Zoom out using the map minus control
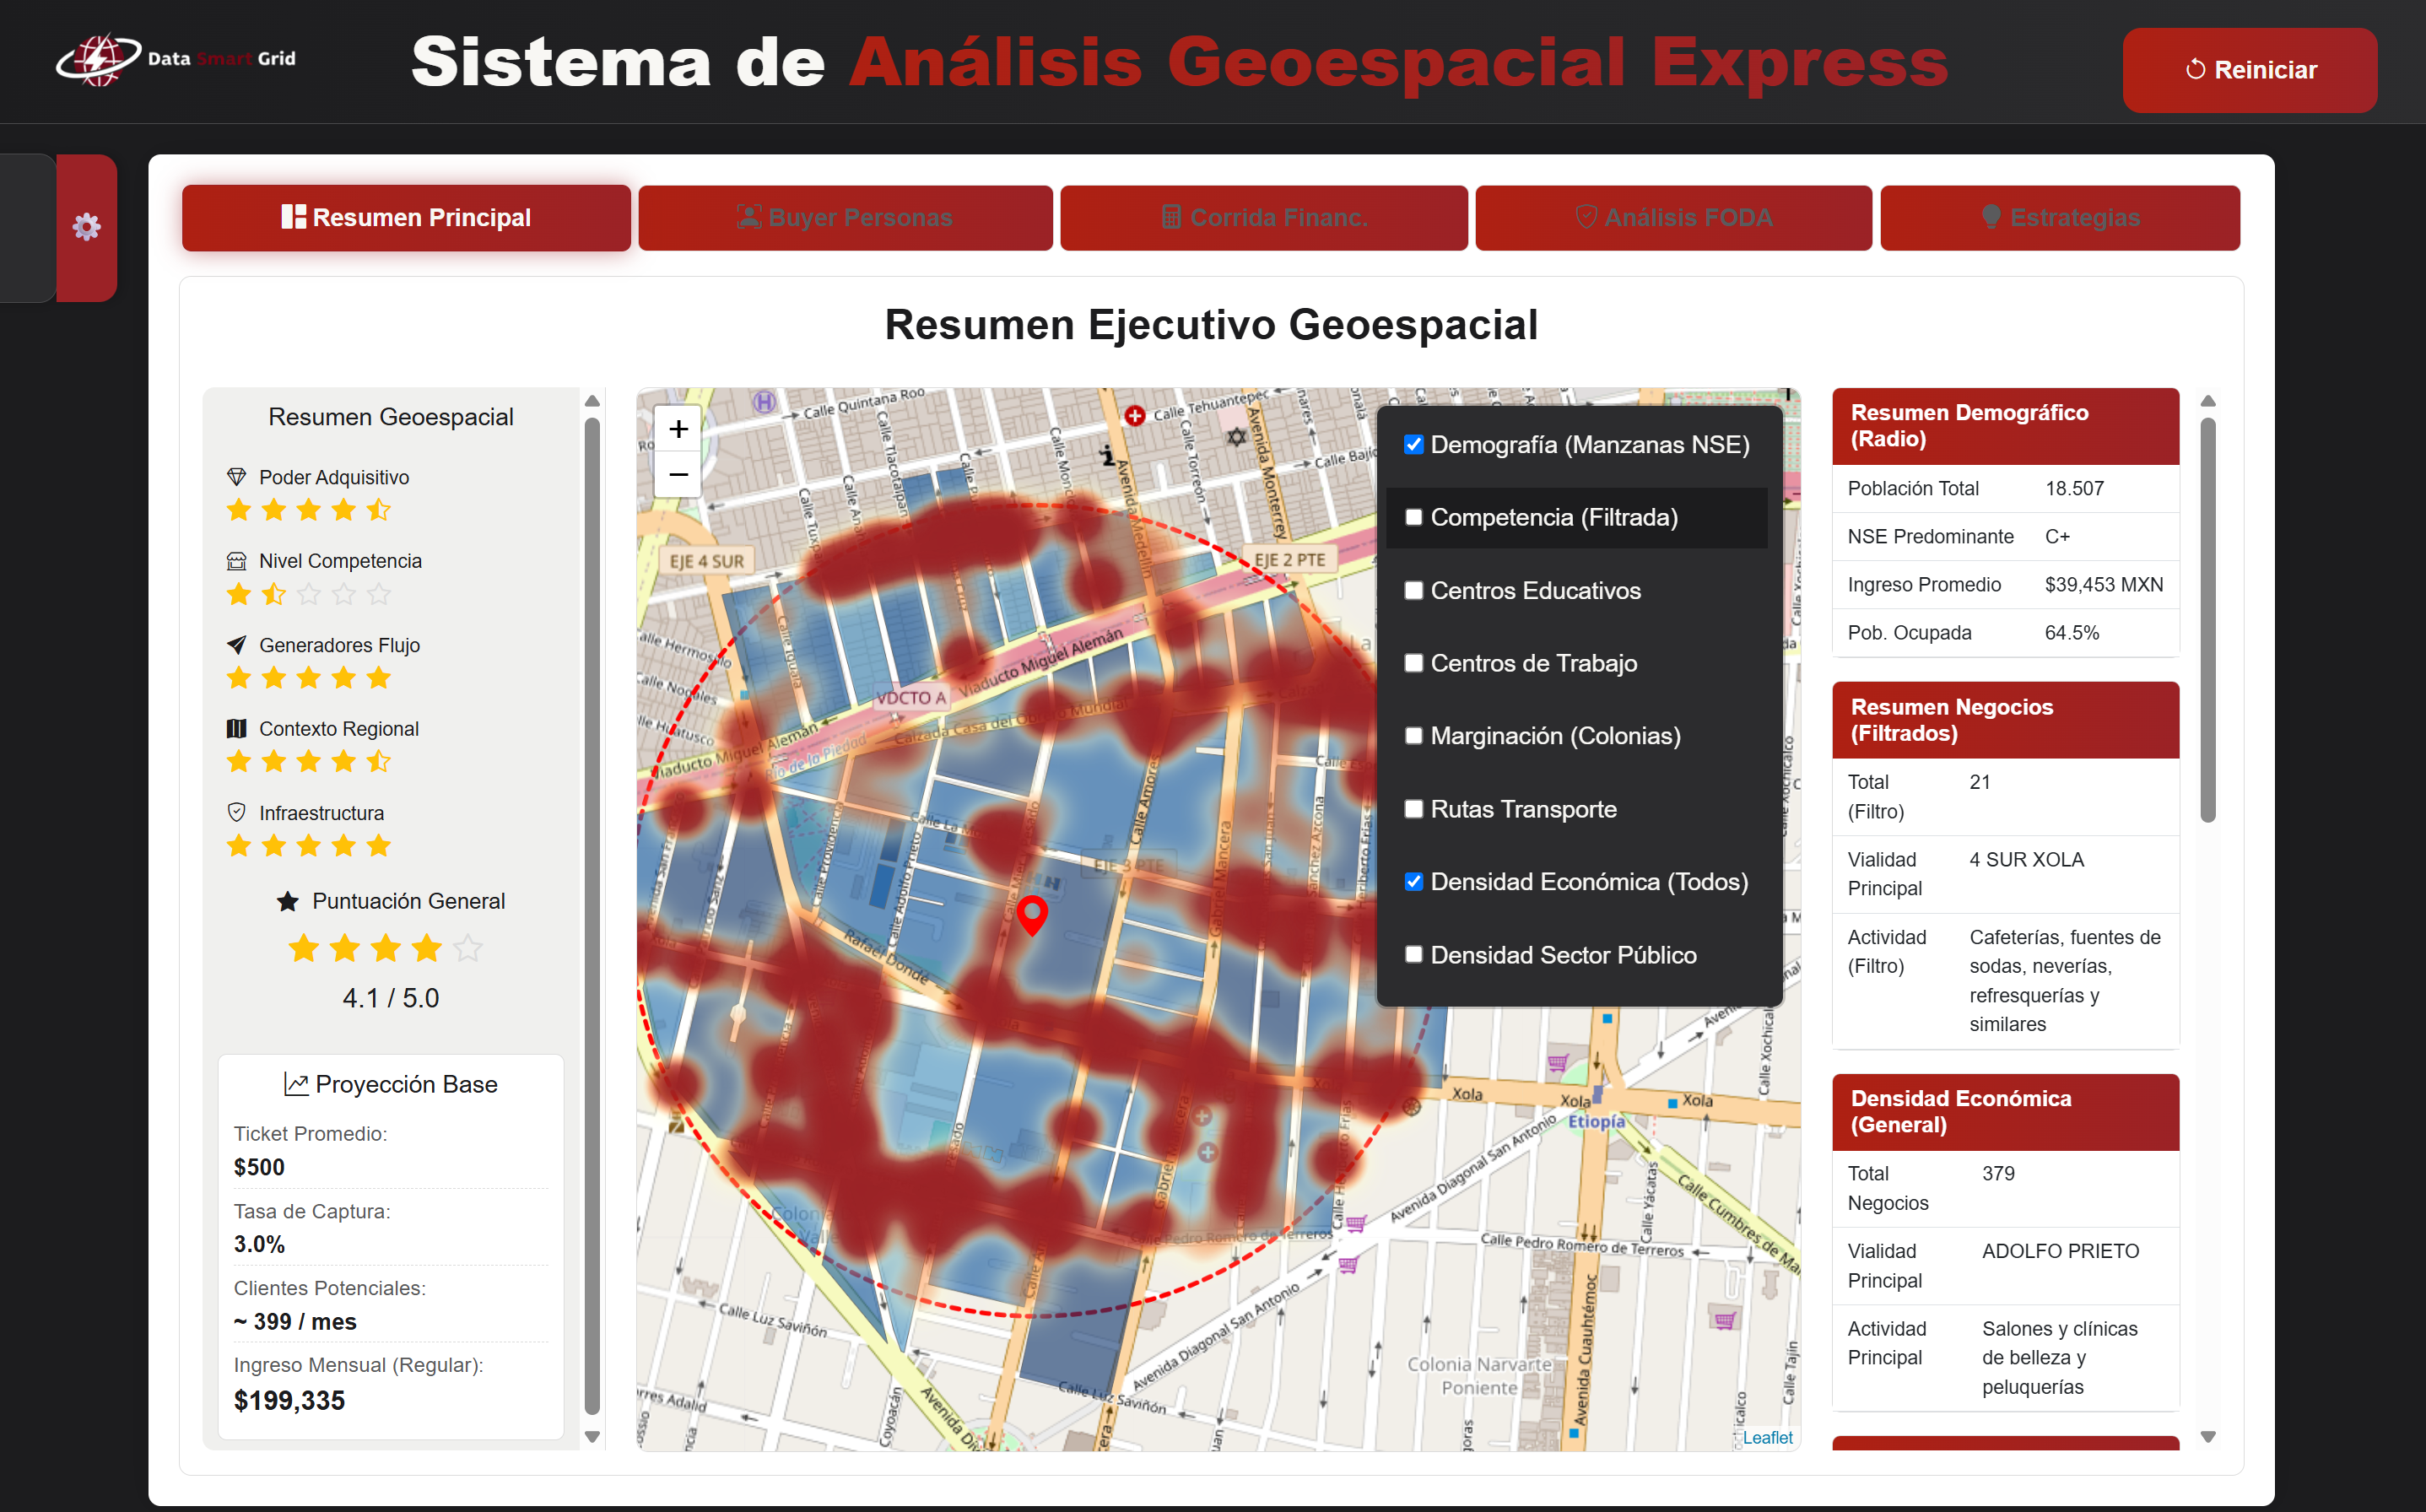The image size is (2426, 1512). pos(678,474)
